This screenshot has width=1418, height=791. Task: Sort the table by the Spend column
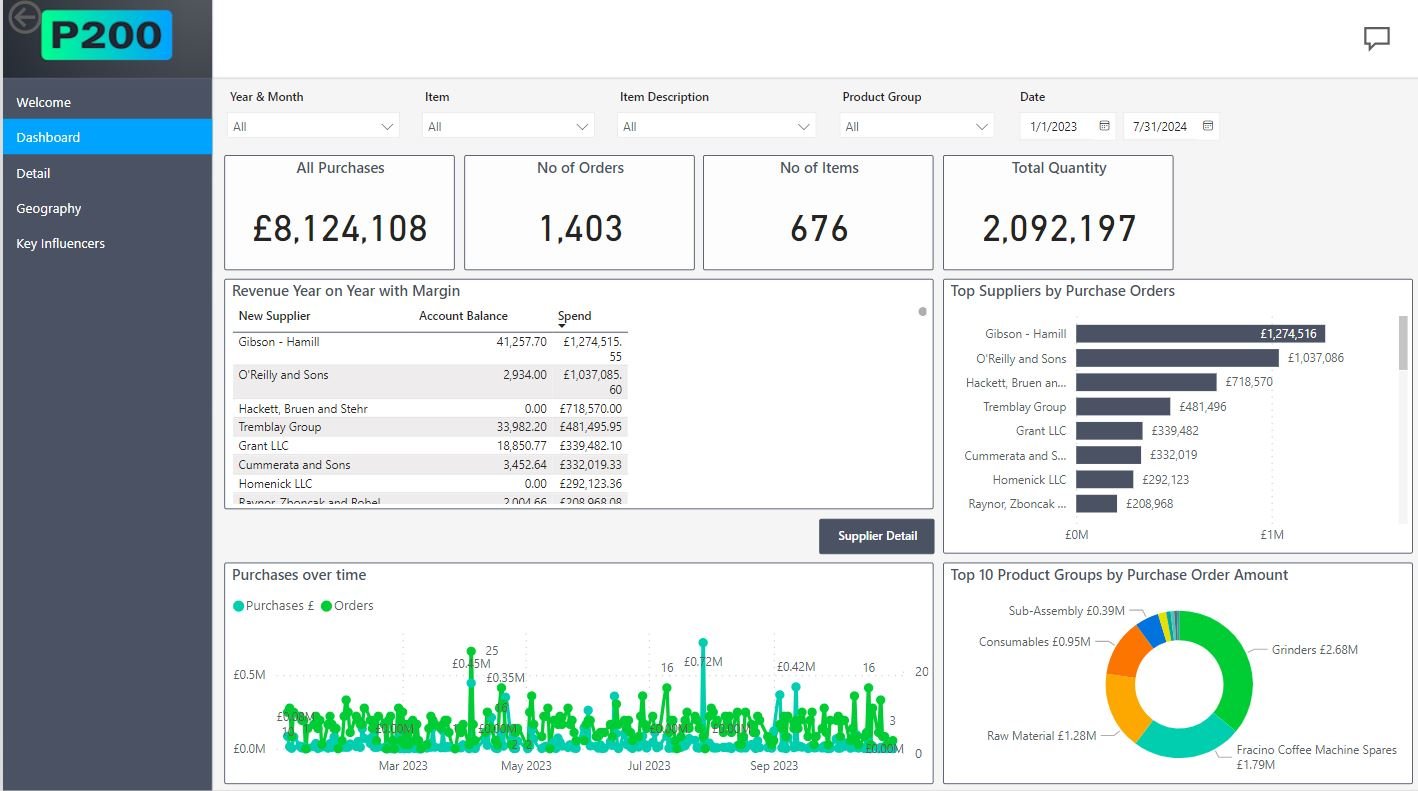574,316
